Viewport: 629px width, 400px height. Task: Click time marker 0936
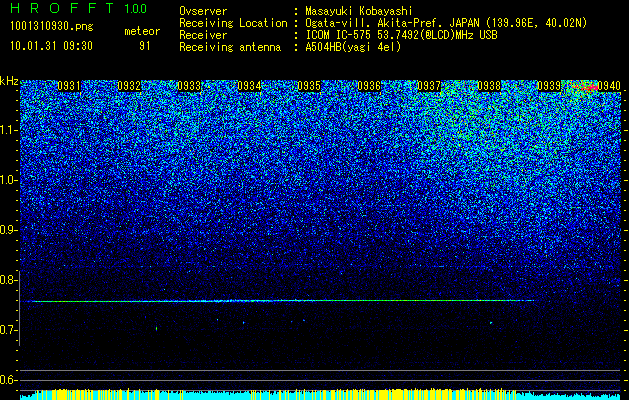[369, 86]
